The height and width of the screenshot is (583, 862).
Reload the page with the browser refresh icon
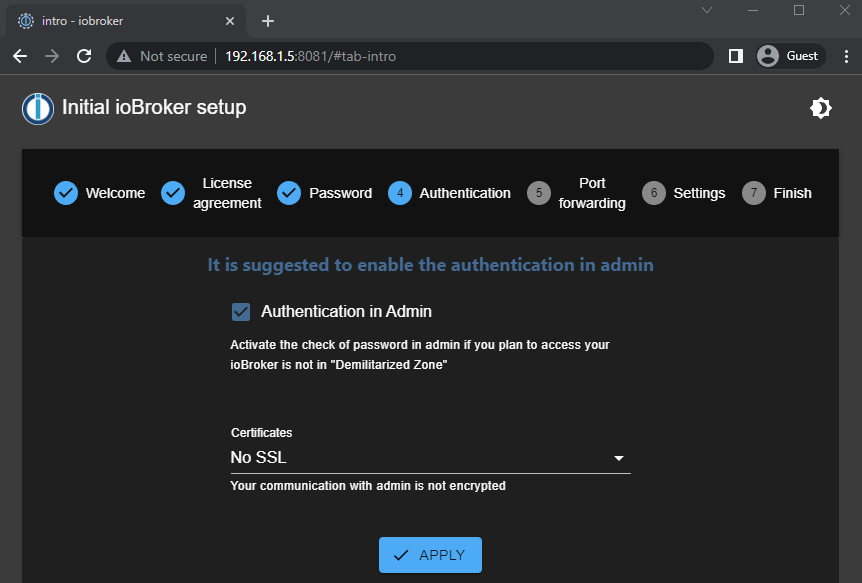pyautogui.click(x=84, y=56)
